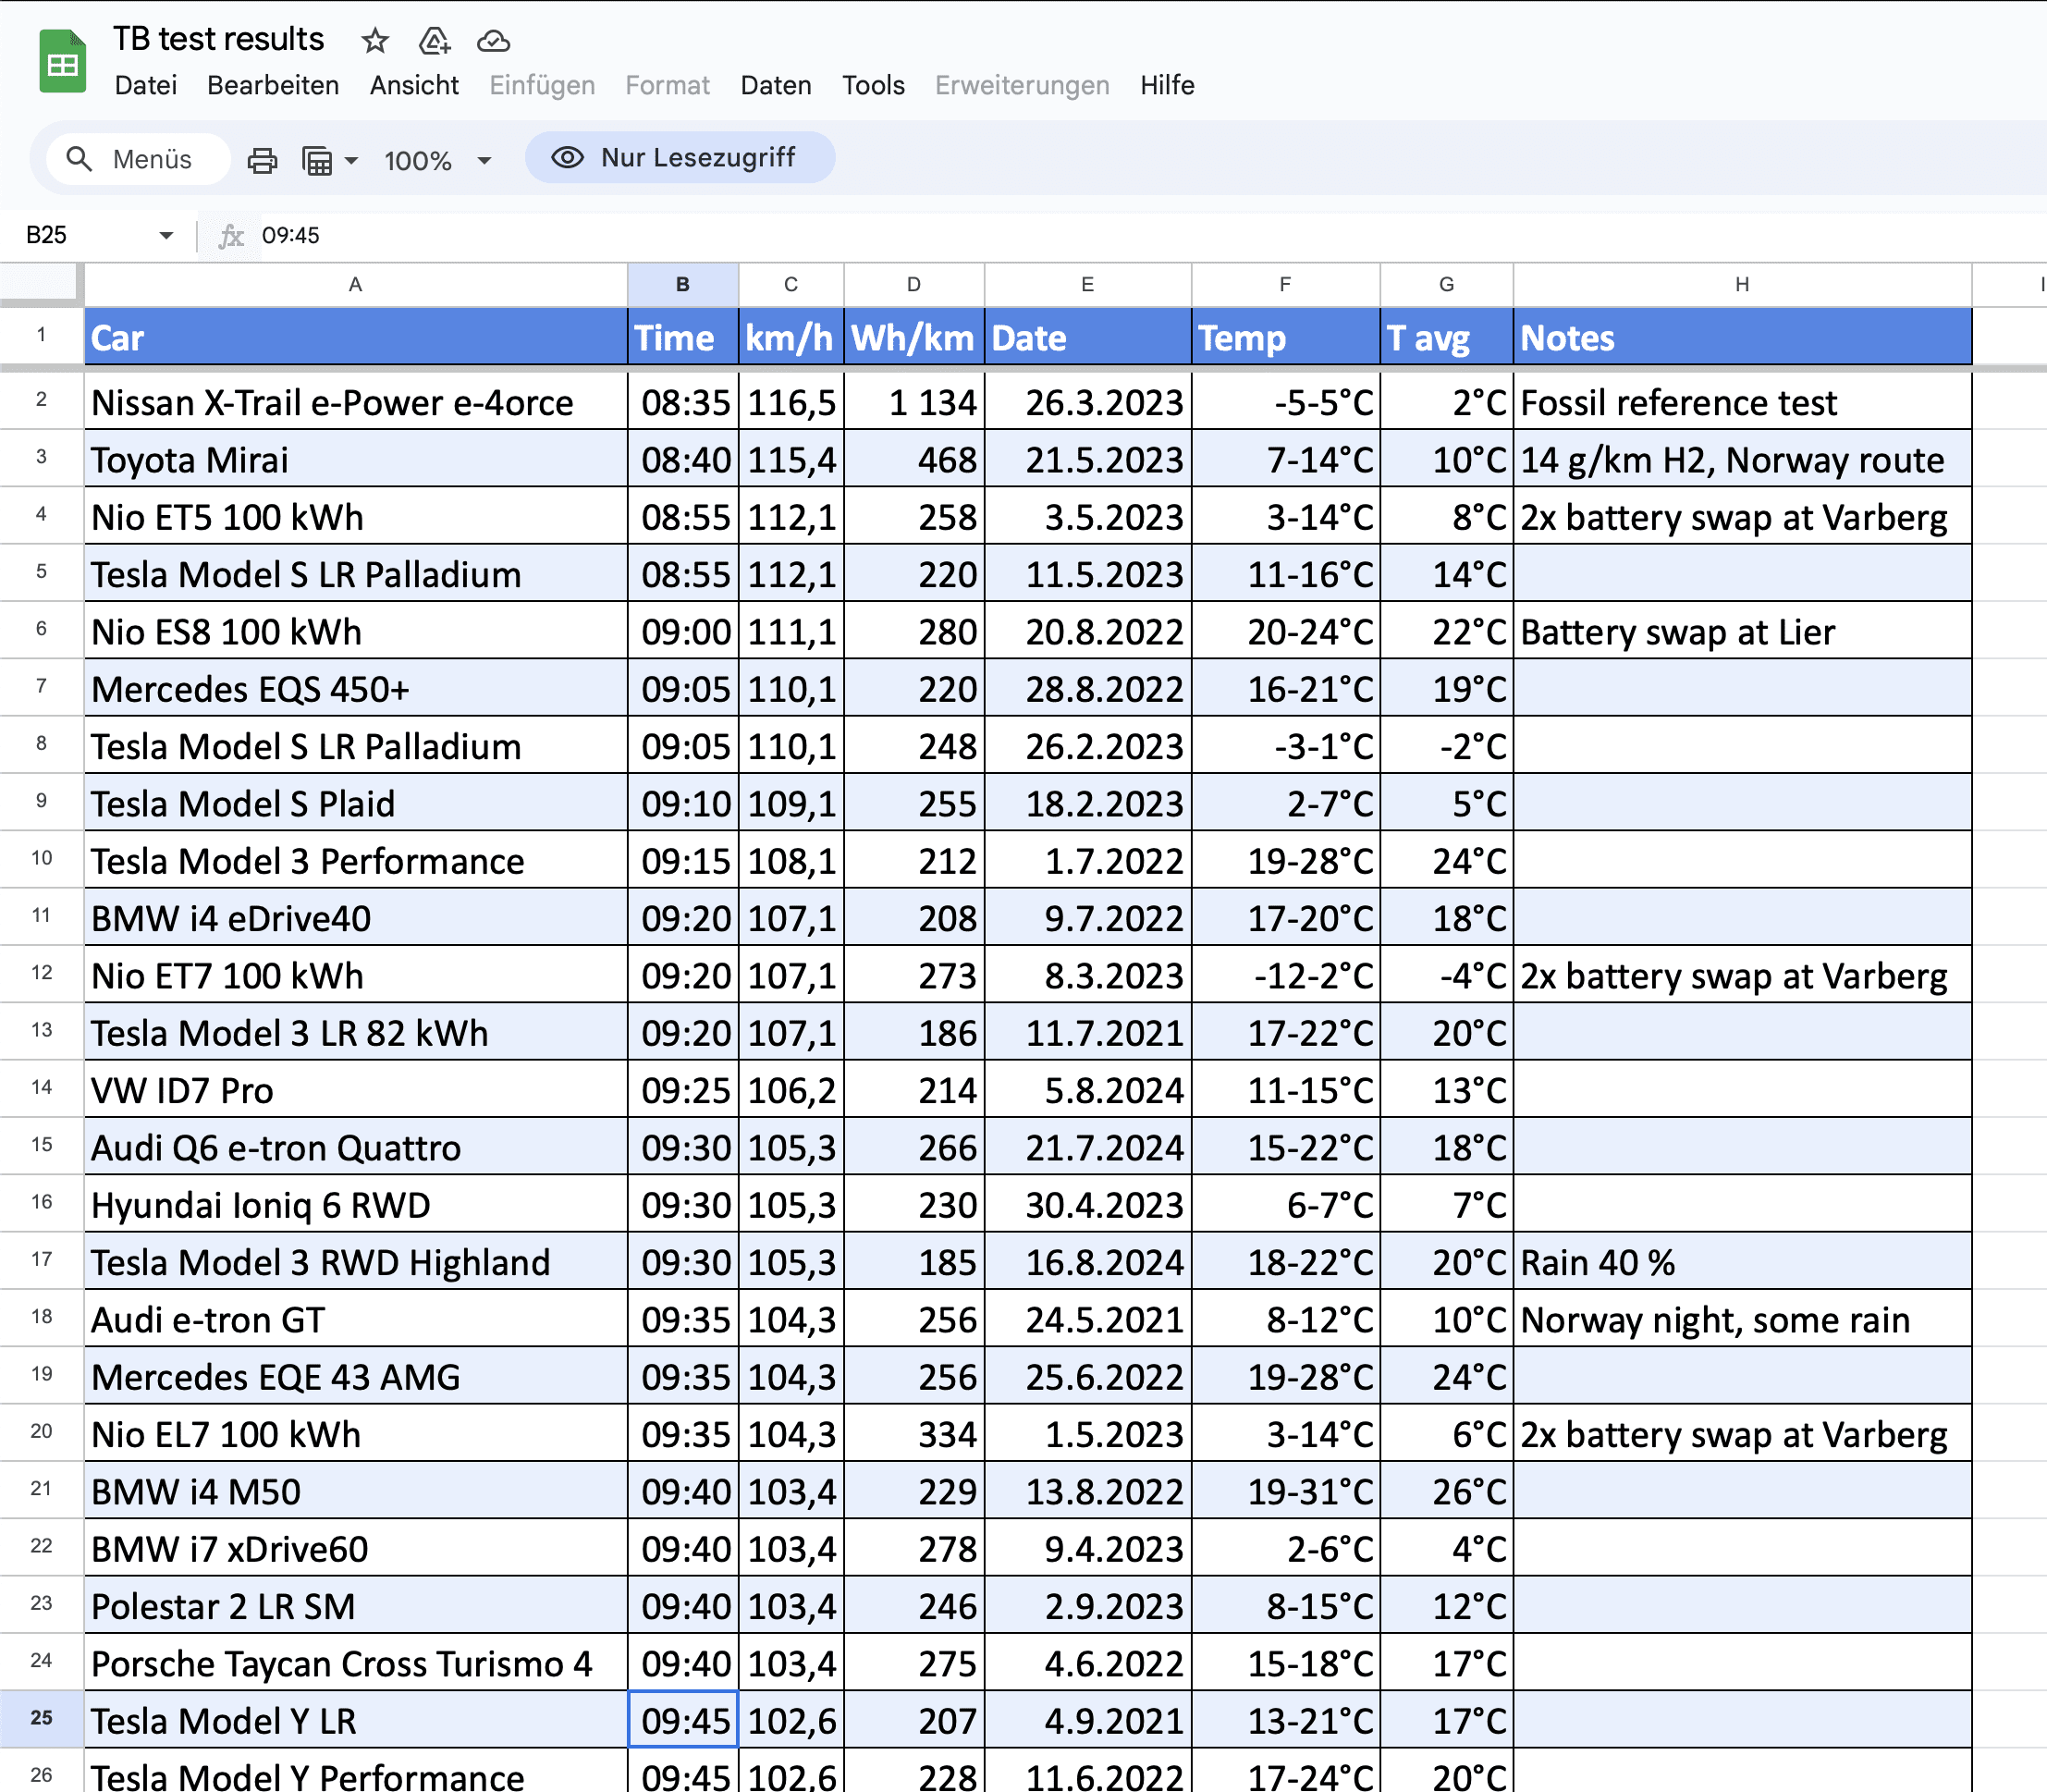Select the Toyota Mirai cell
The image size is (2047, 1792).
point(356,459)
